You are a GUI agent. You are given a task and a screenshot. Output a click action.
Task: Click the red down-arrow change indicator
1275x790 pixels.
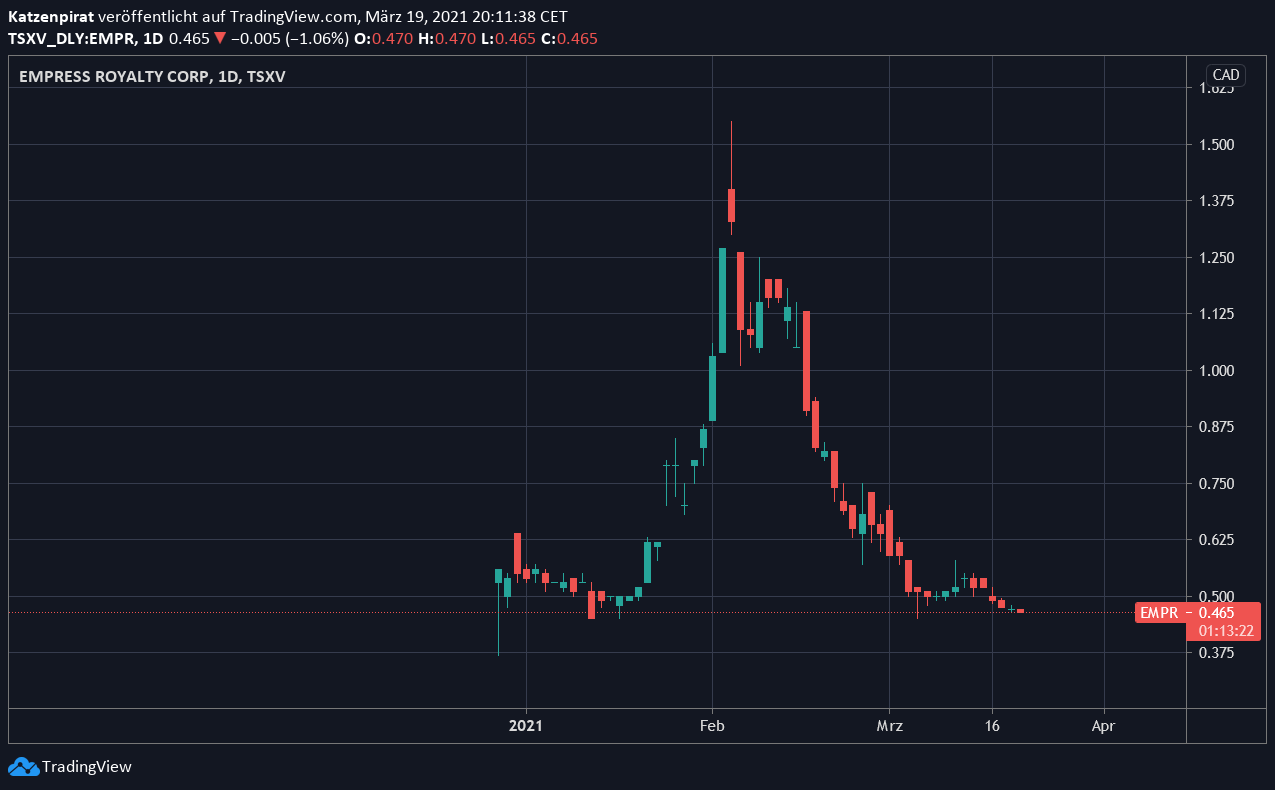(220, 38)
